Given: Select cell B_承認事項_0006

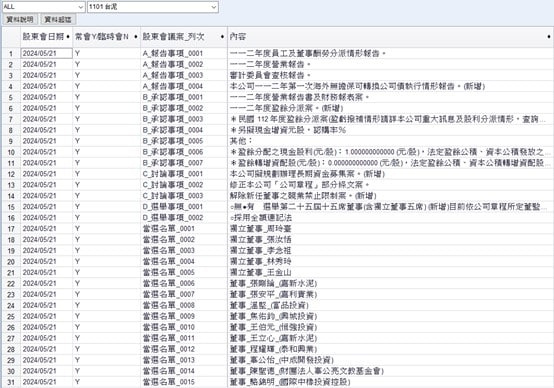Looking at the screenshot, I should point(184,152).
